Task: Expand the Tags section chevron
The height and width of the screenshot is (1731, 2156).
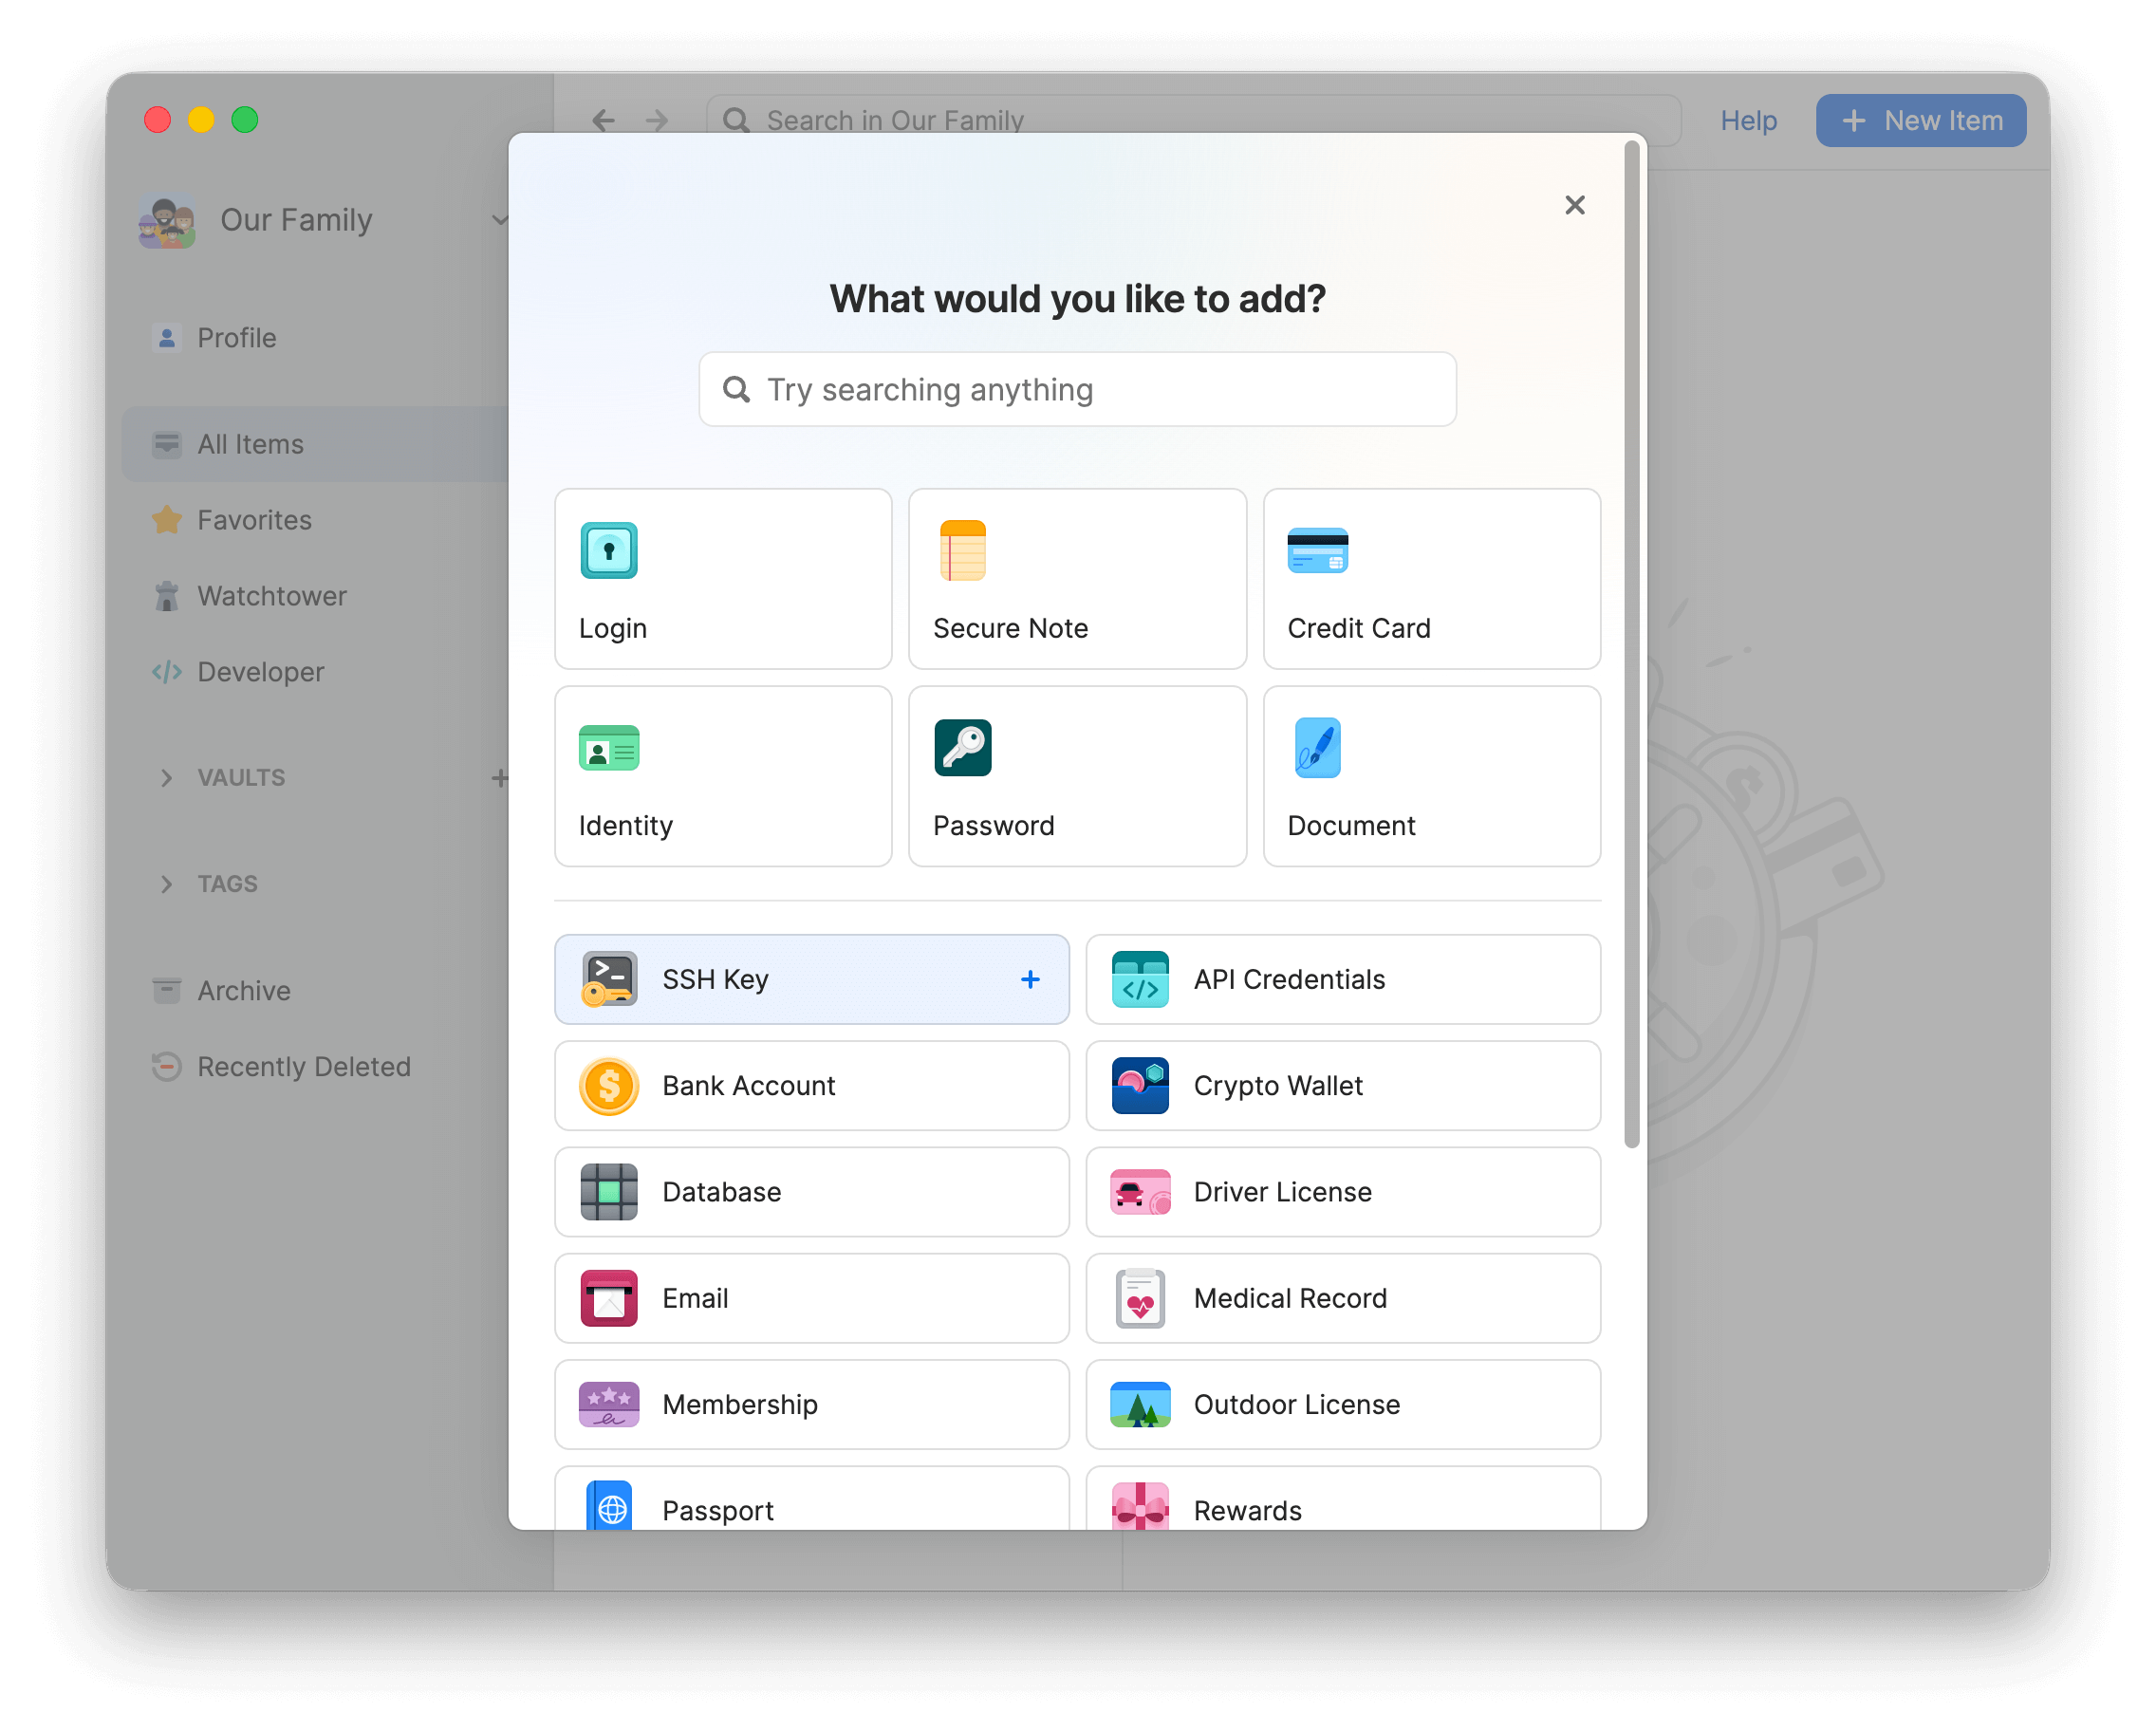Action: click(166, 884)
